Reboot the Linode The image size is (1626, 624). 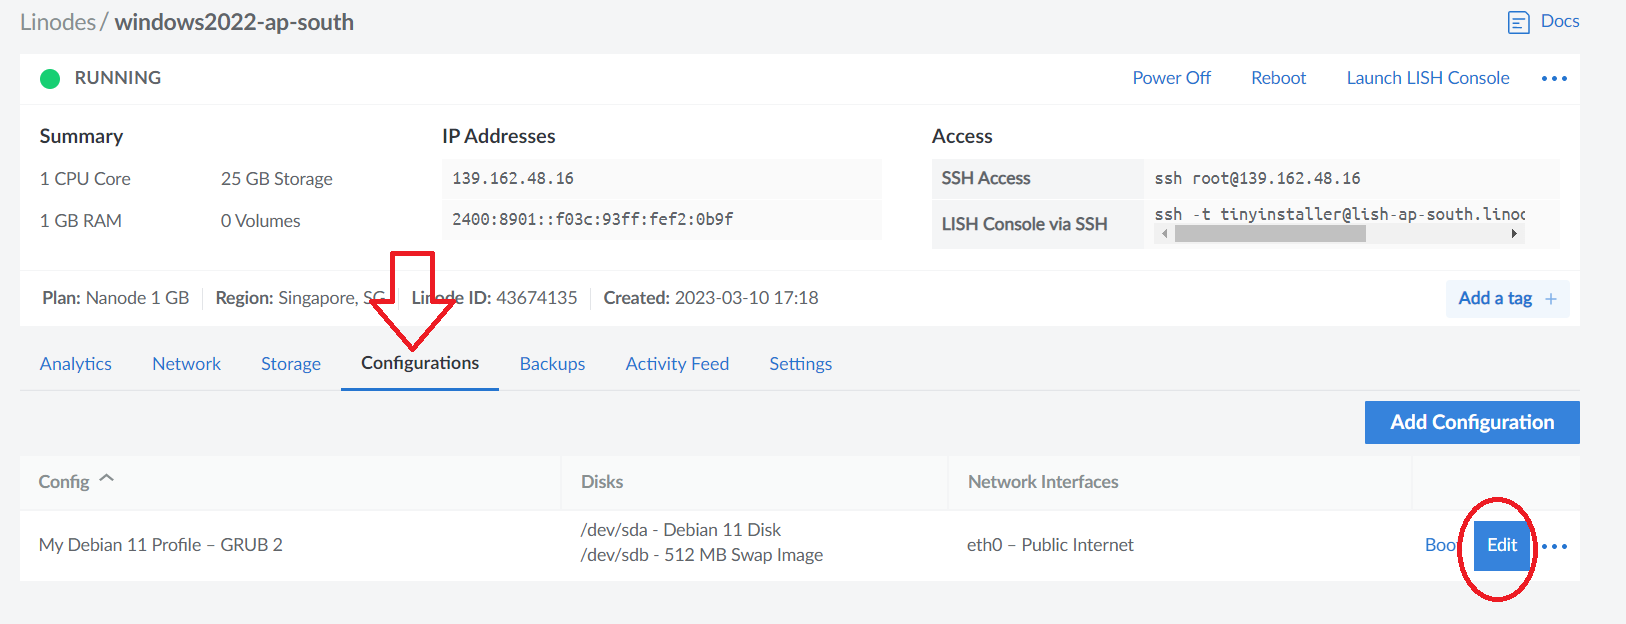click(x=1278, y=78)
